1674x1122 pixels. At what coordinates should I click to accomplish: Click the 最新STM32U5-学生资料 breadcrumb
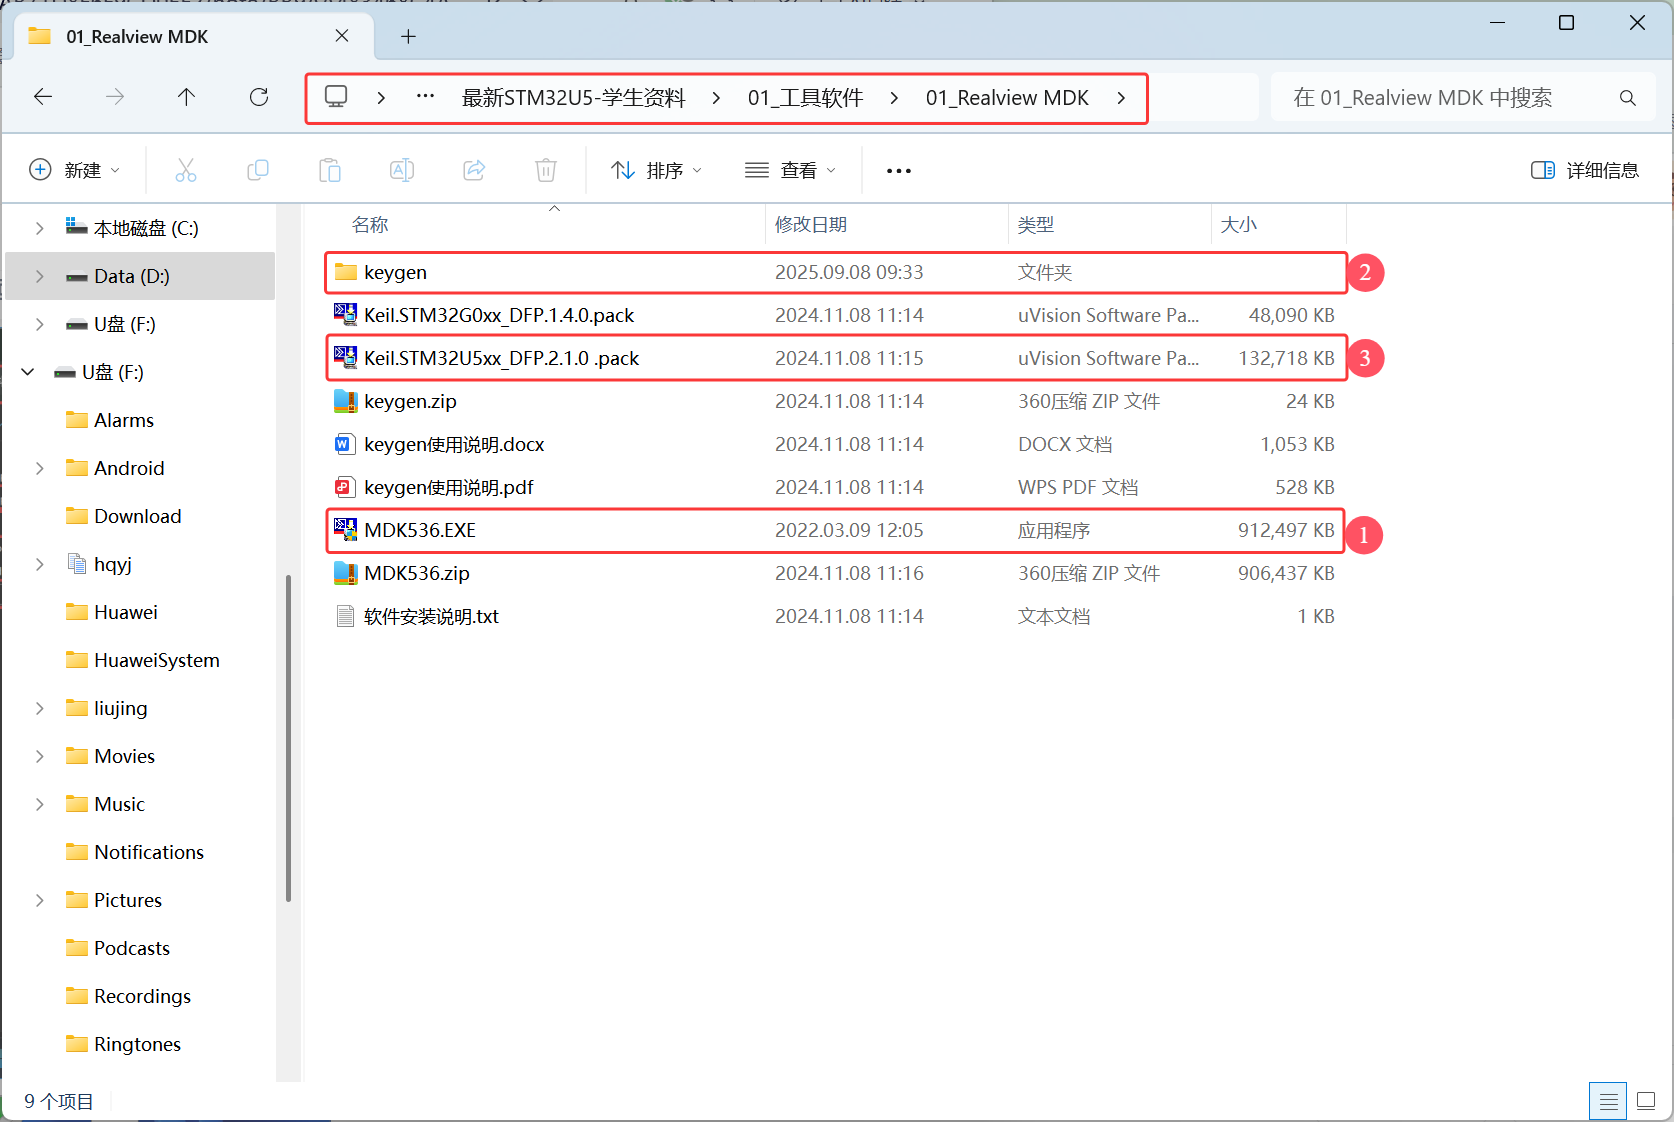click(x=573, y=98)
